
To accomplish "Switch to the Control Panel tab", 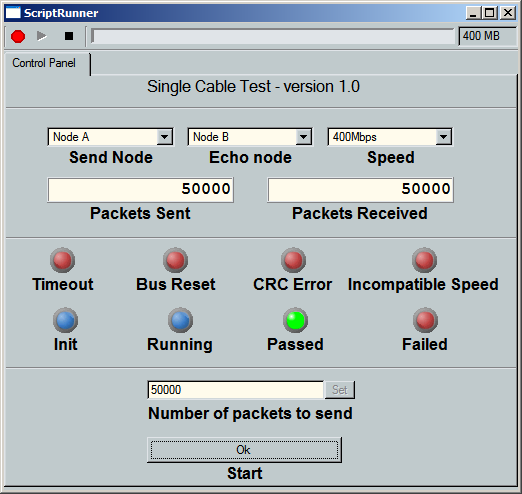I will point(44,63).
